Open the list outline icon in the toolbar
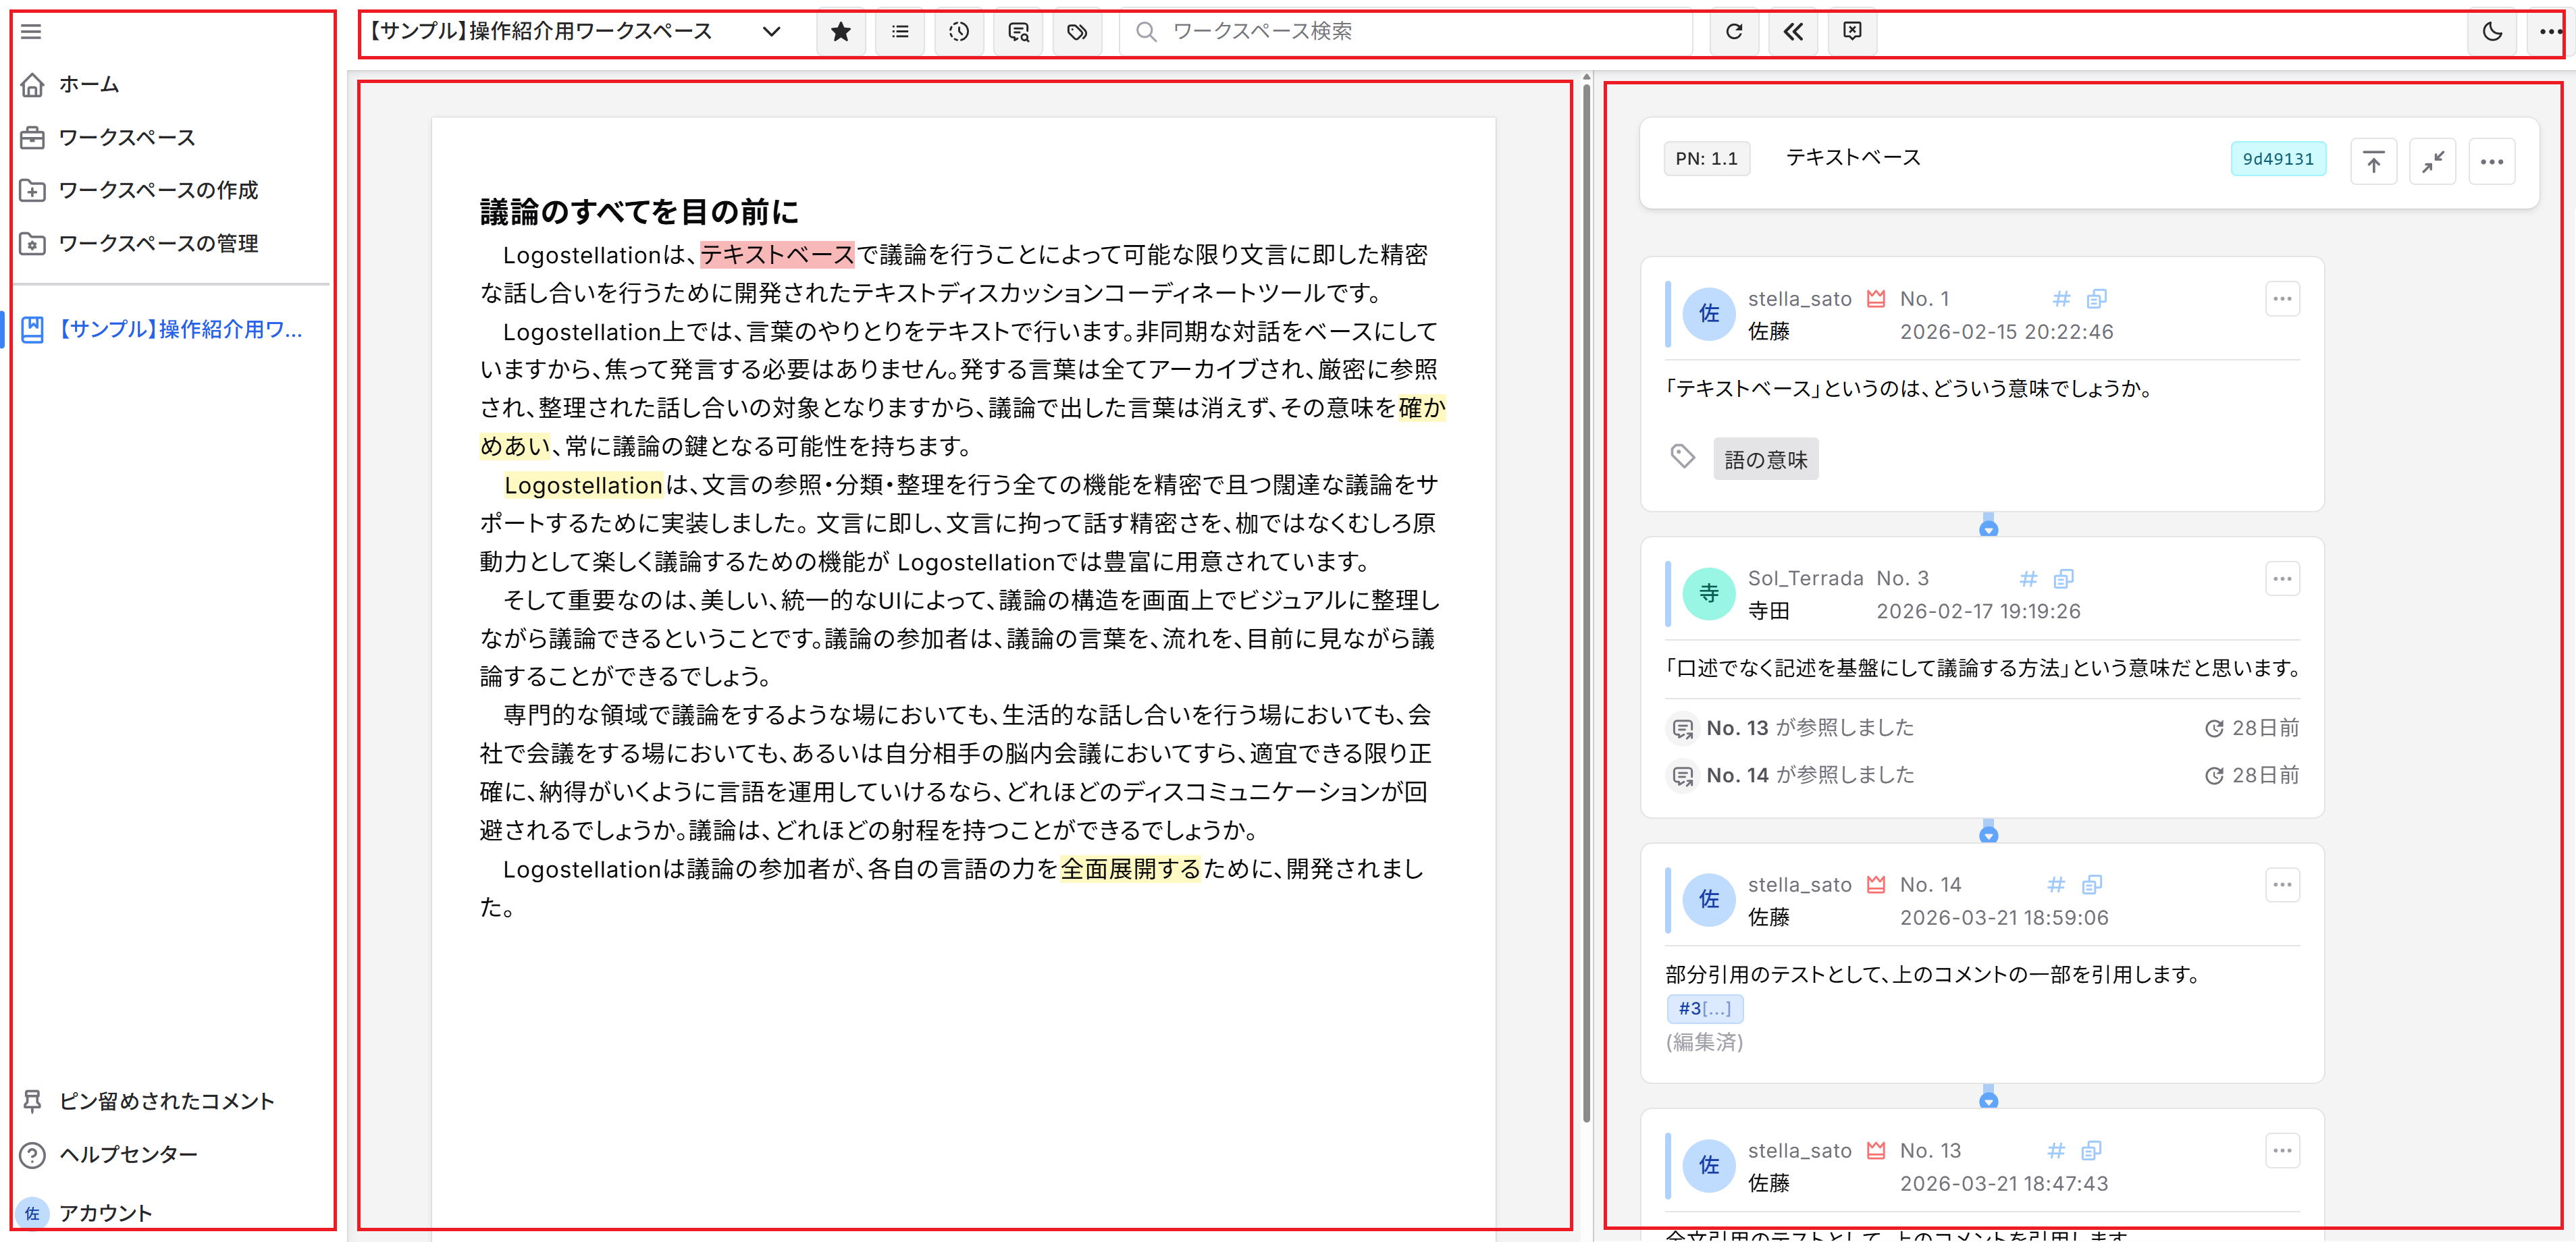Image resolution: width=2576 pixels, height=1242 pixels. click(900, 32)
